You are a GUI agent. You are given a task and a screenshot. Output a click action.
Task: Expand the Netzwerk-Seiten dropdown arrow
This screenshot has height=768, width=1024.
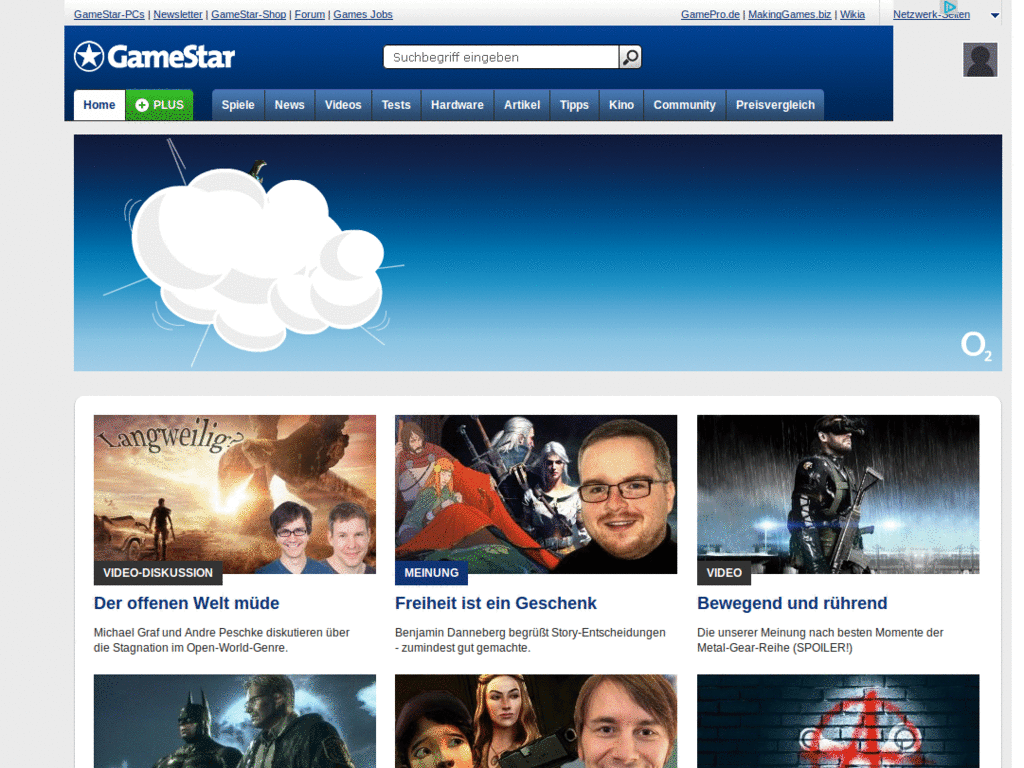(x=994, y=15)
